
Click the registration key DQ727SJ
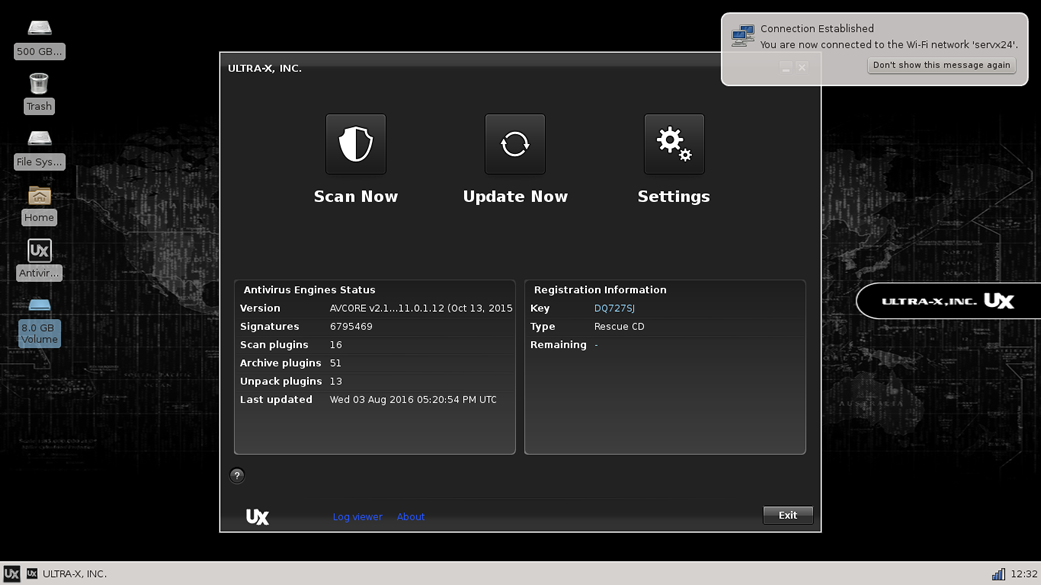click(x=614, y=309)
